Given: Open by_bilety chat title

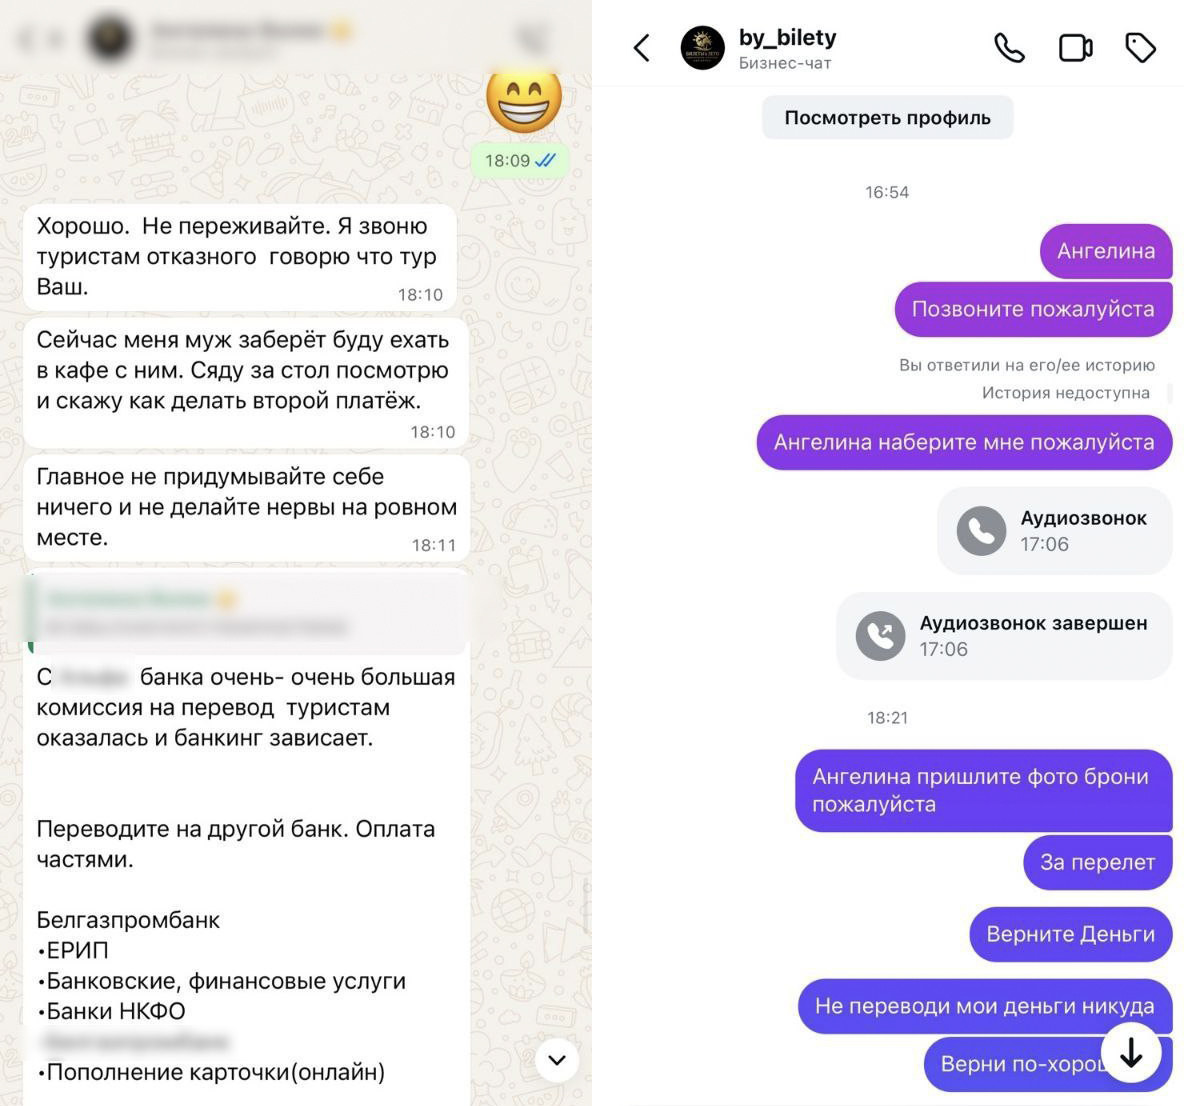Looking at the screenshot, I should (787, 38).
